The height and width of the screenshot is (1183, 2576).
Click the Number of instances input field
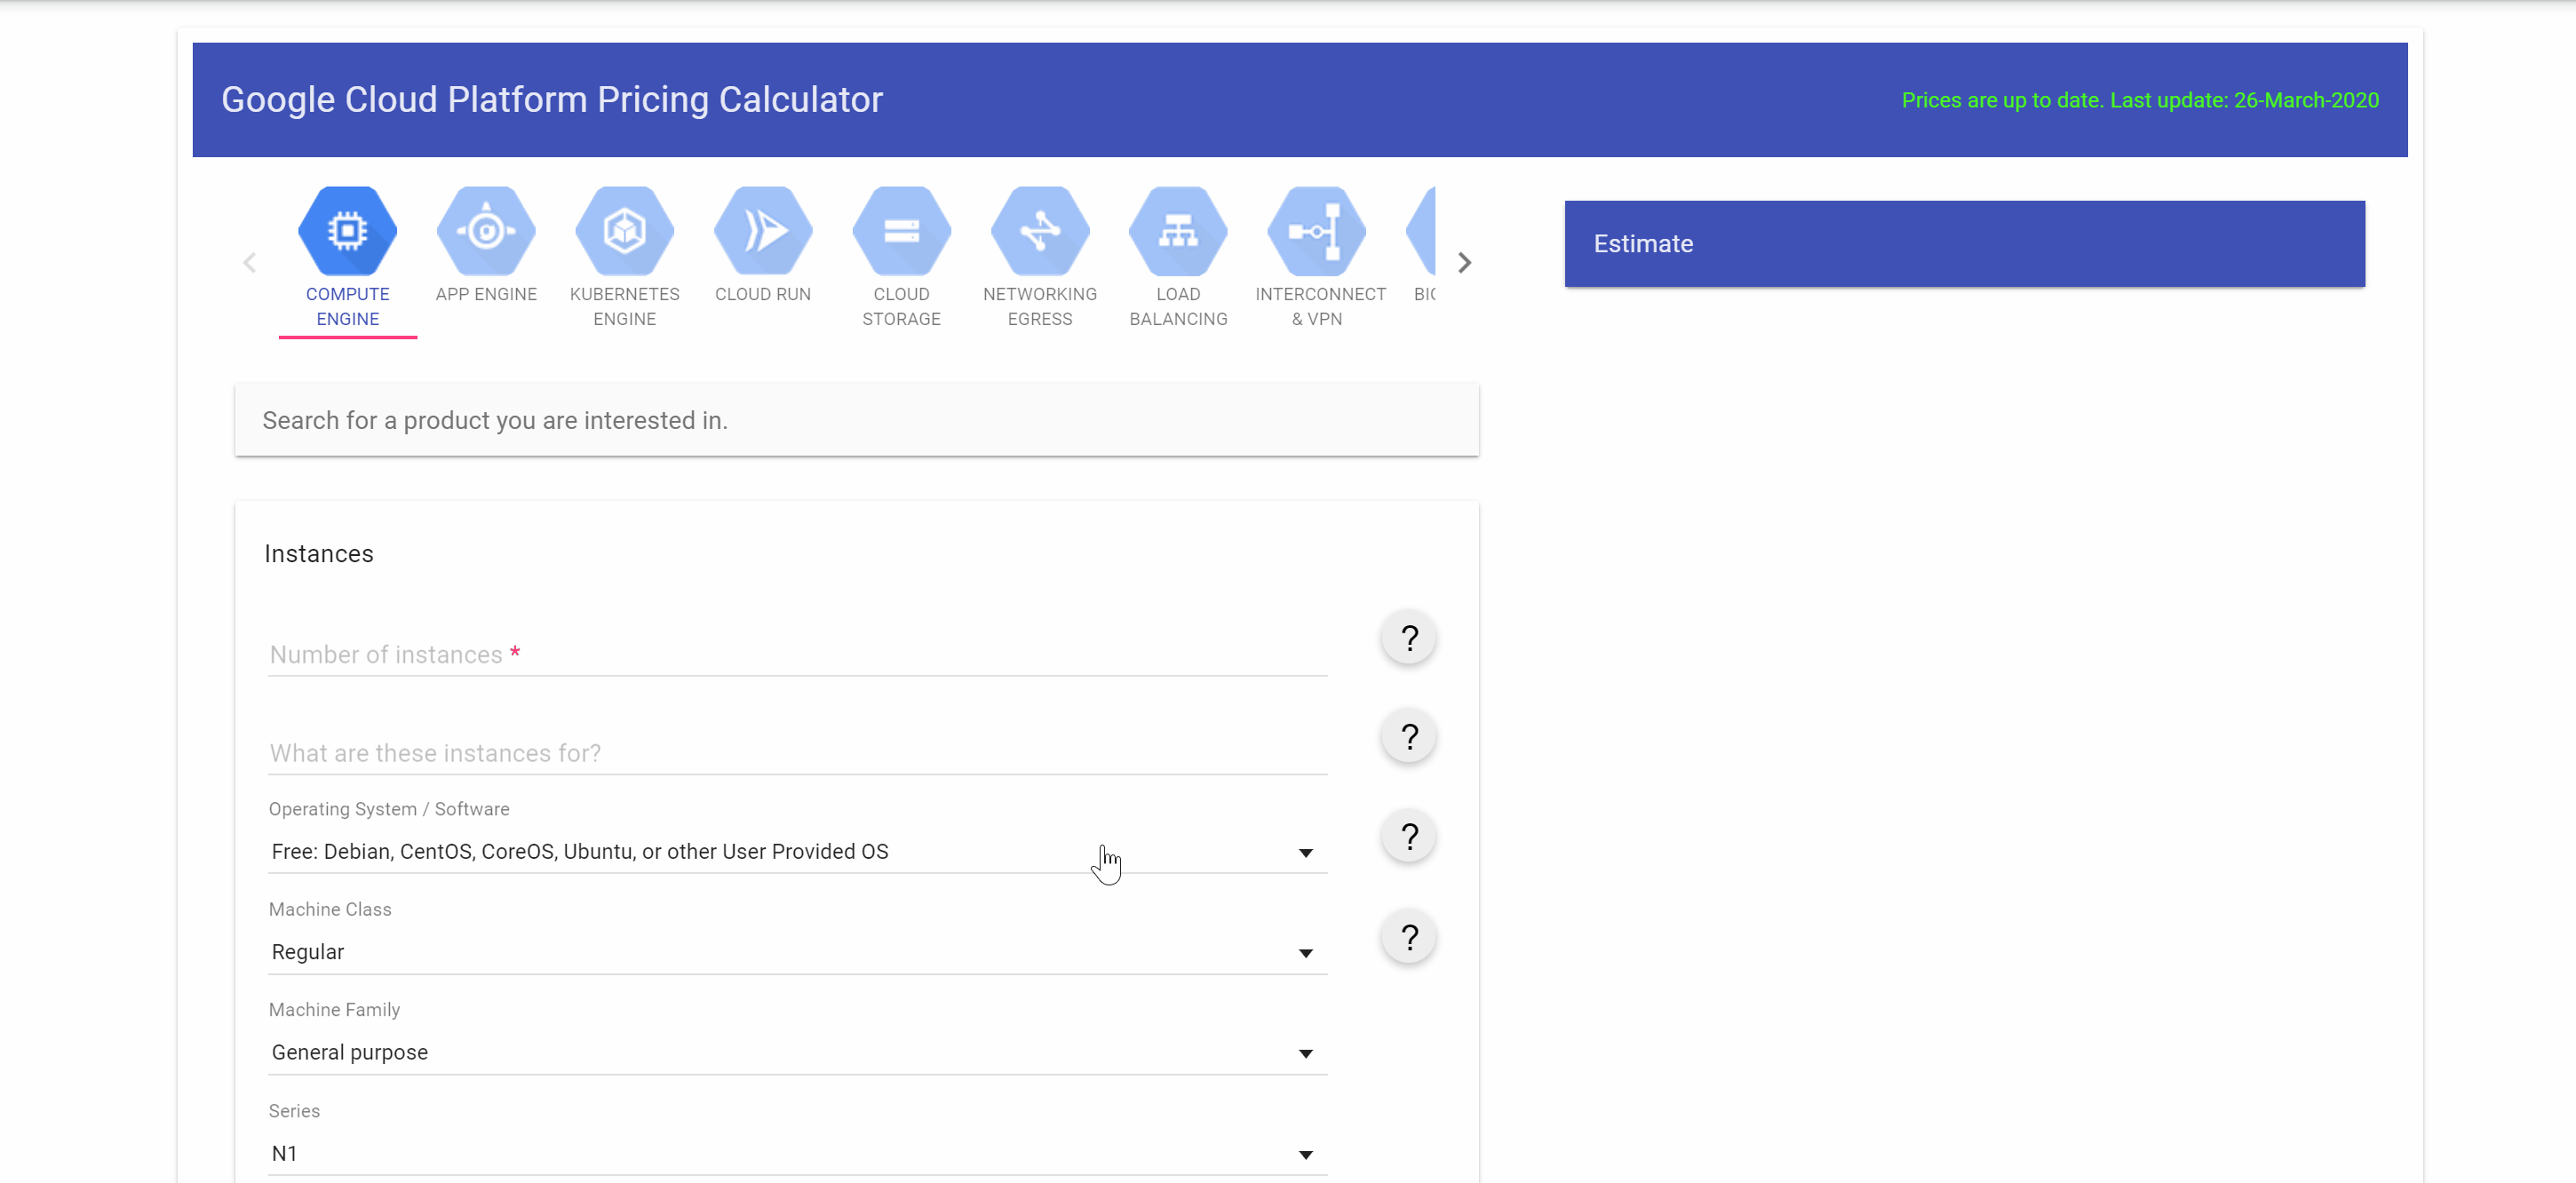coord(797,654)
